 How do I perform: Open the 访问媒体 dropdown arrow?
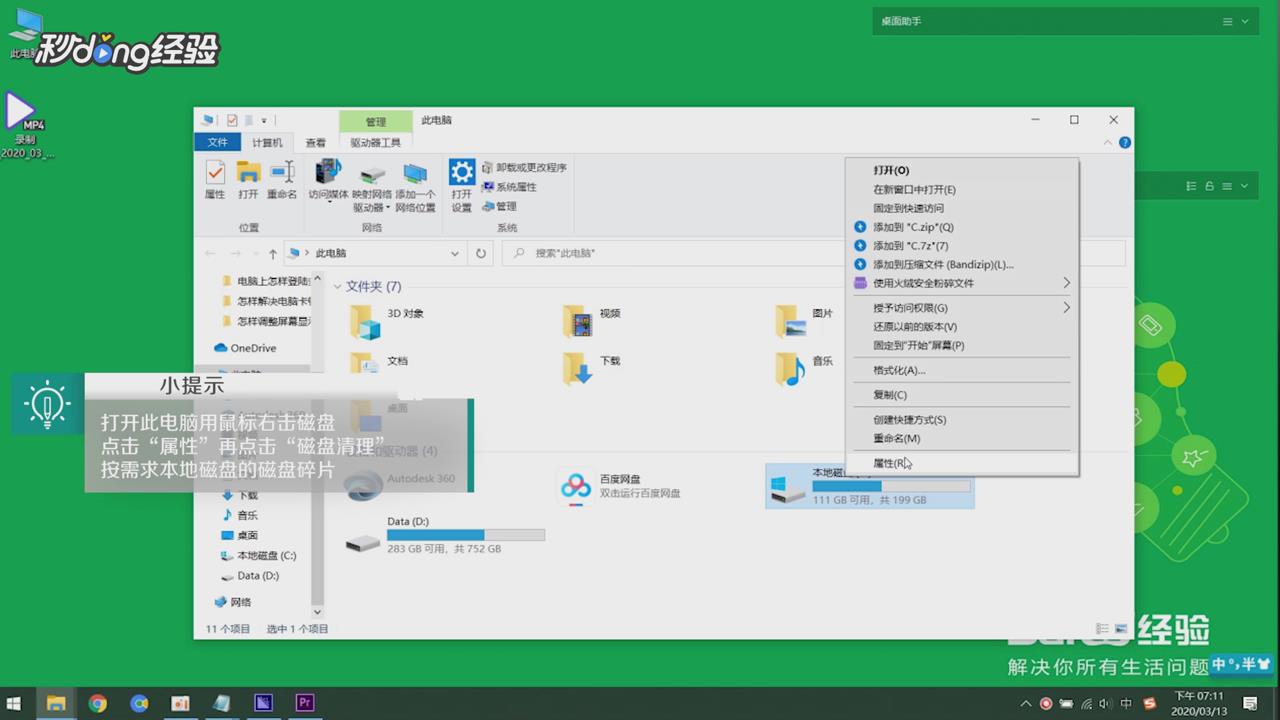[329, 203]
